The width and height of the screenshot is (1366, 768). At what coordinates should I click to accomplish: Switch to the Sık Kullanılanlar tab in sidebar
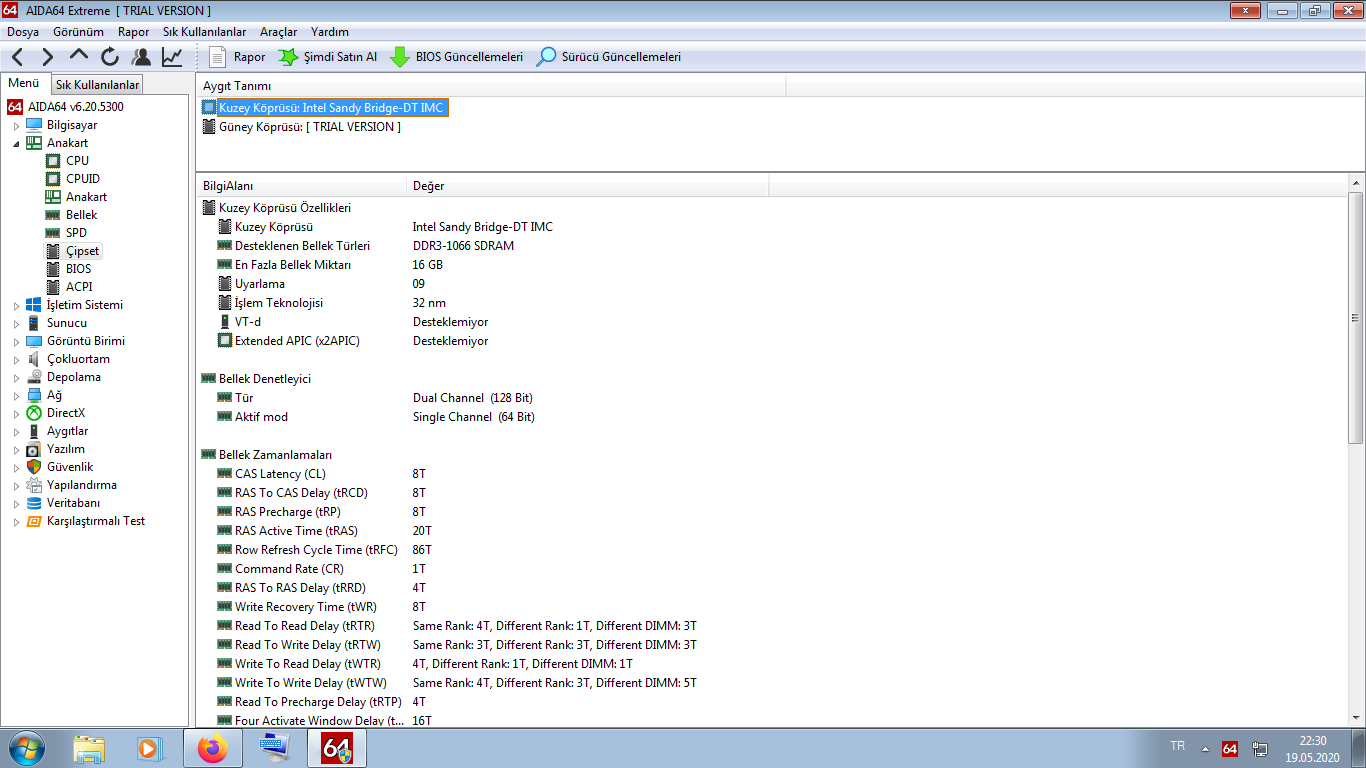tap(97, 85)
